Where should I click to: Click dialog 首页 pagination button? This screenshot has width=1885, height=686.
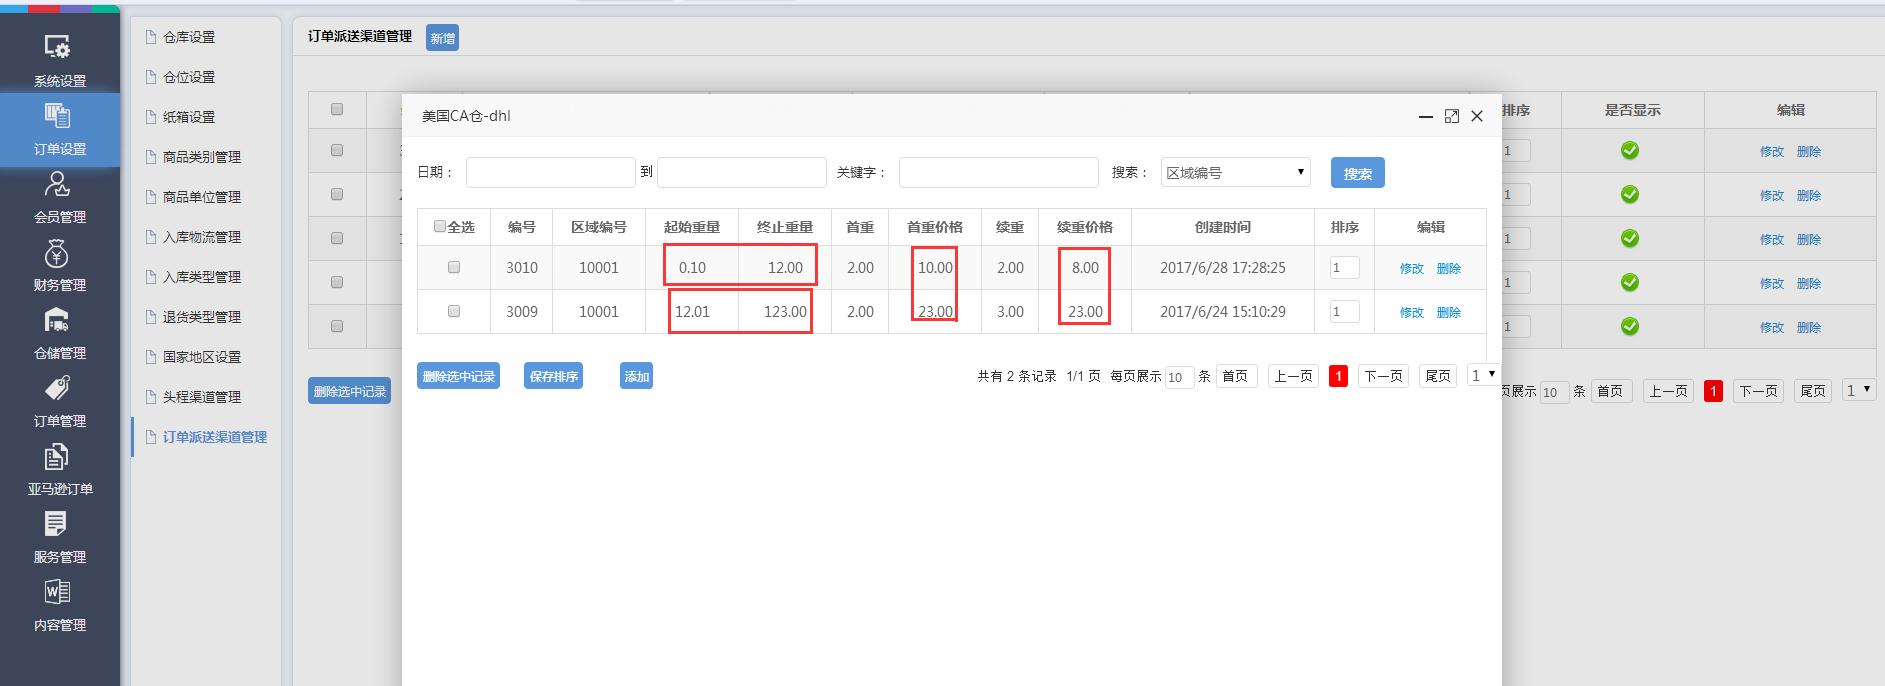point(1235,376)
